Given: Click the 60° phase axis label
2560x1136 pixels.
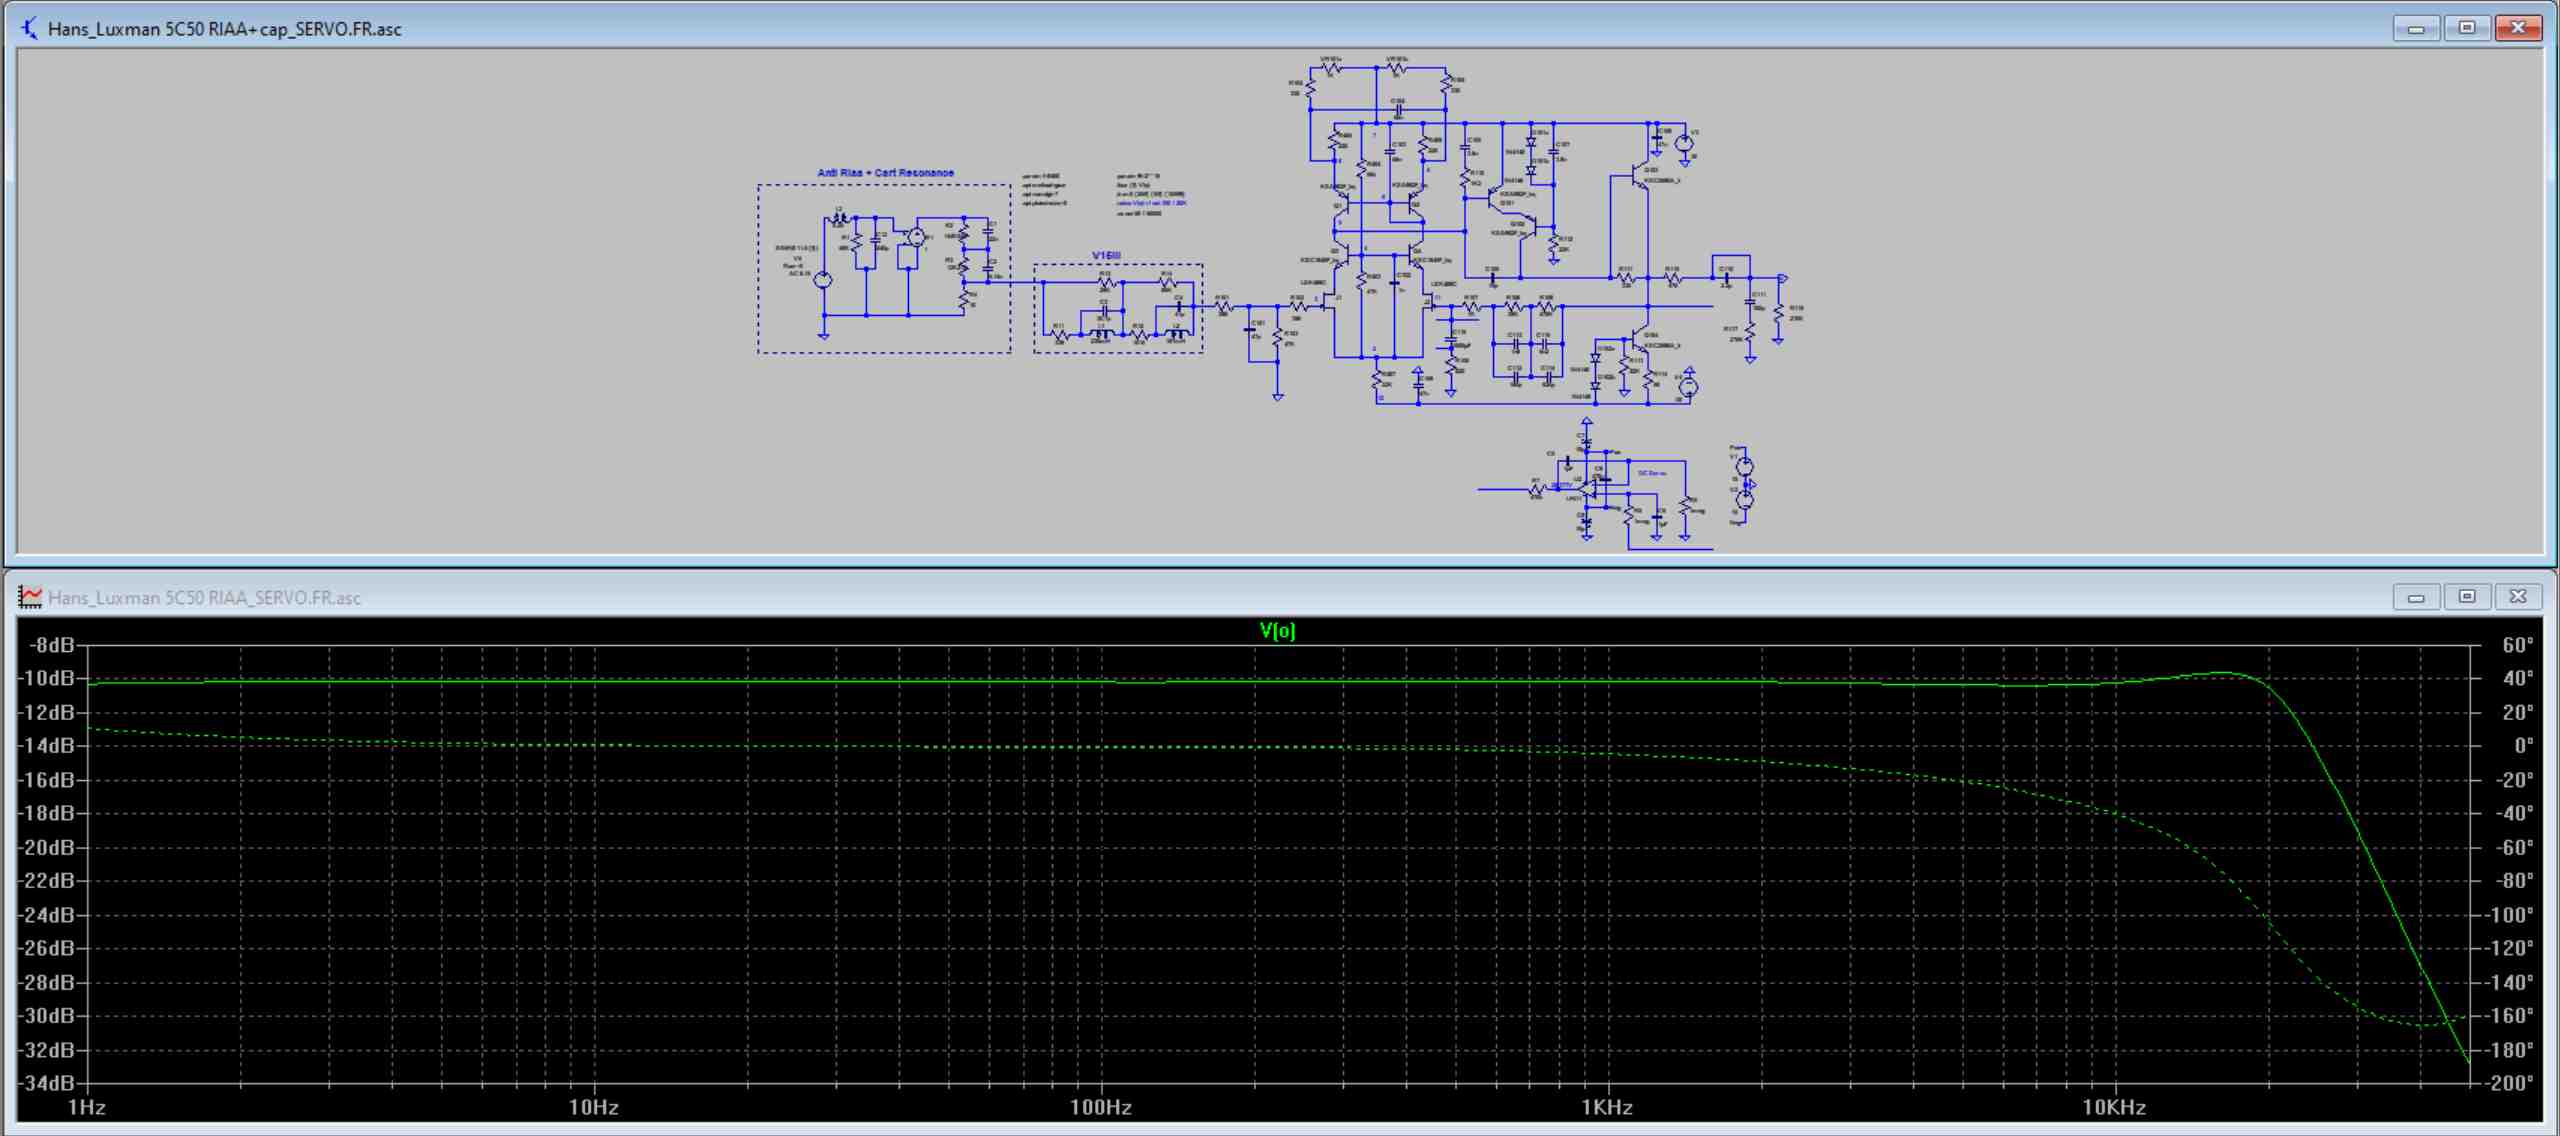Looking at the screenshot, I should point(2518,645).
